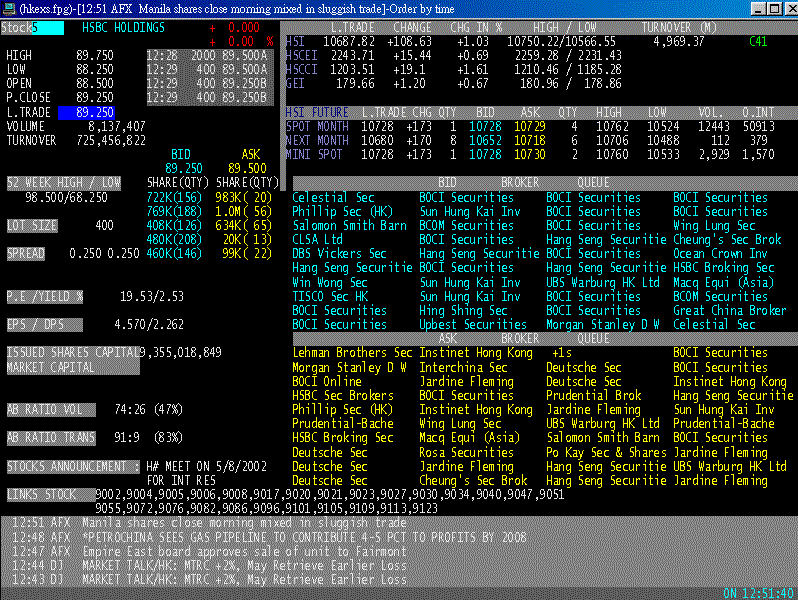Open the 12:51 AFX Manila shares news
Screen dimensions: 798x600
point(209,523)
